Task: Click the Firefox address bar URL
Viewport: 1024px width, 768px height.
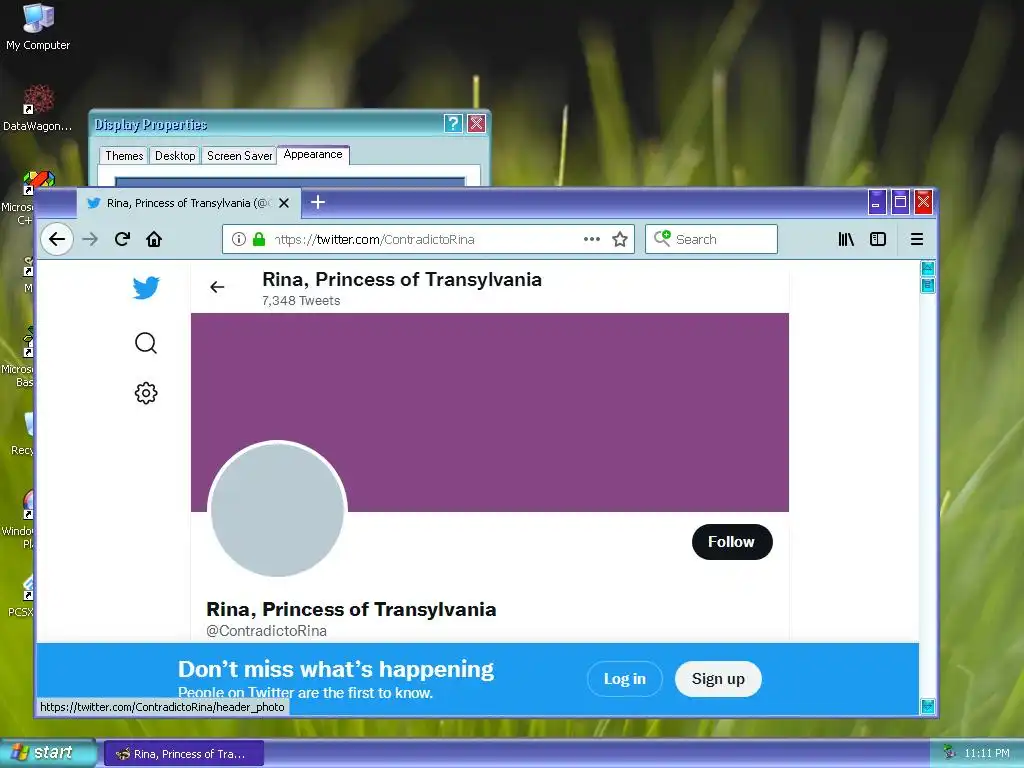Action: coord(374,239)
